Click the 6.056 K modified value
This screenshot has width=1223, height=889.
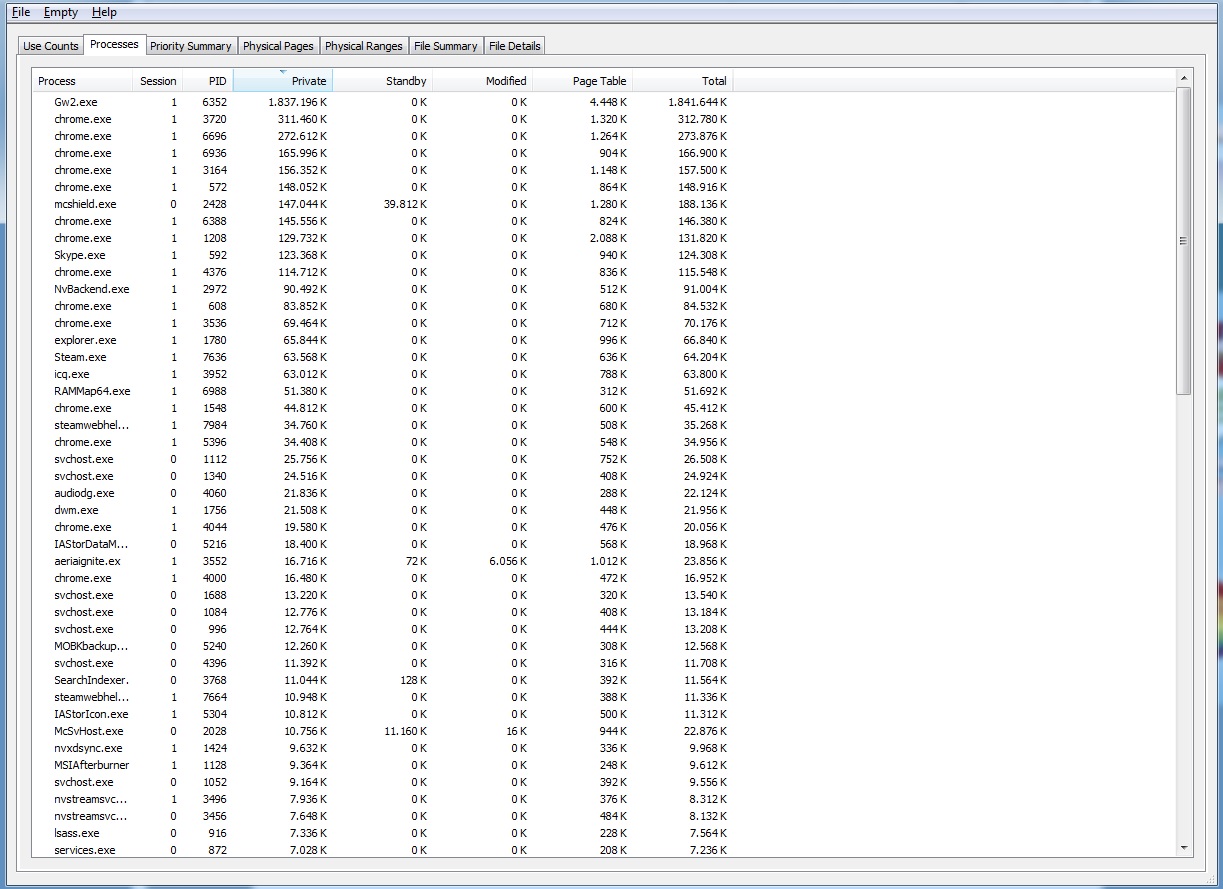508,561
